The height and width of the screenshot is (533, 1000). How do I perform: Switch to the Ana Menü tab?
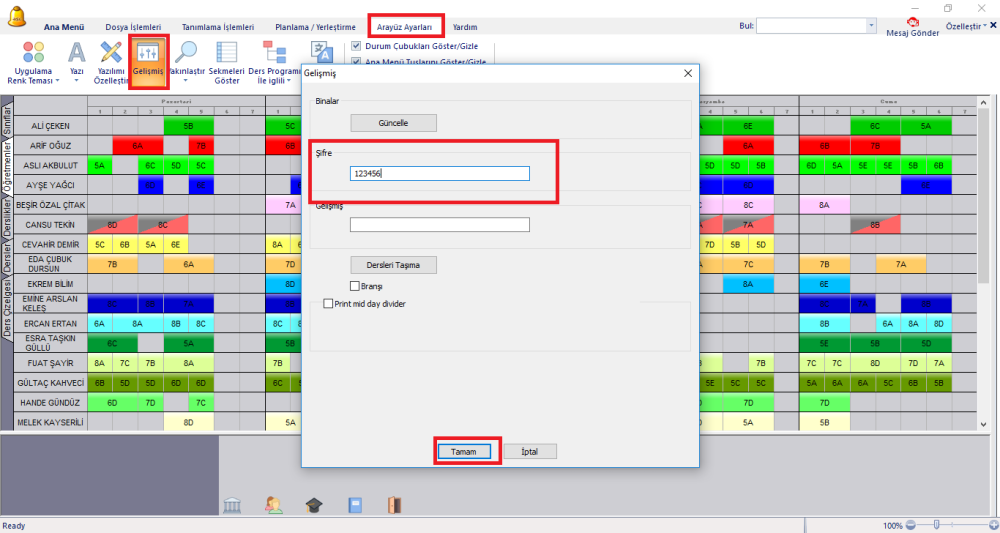[x=64, y=27]
